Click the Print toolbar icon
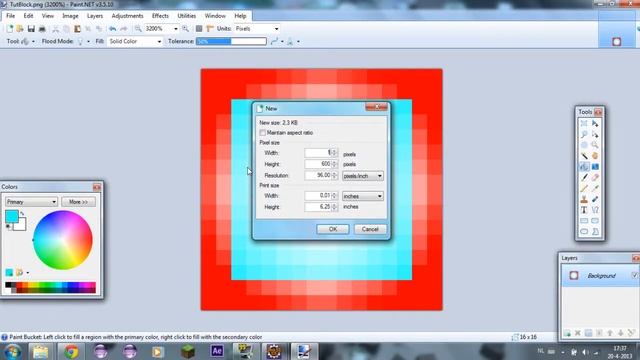The image size is (640, 360). [42, 29]
